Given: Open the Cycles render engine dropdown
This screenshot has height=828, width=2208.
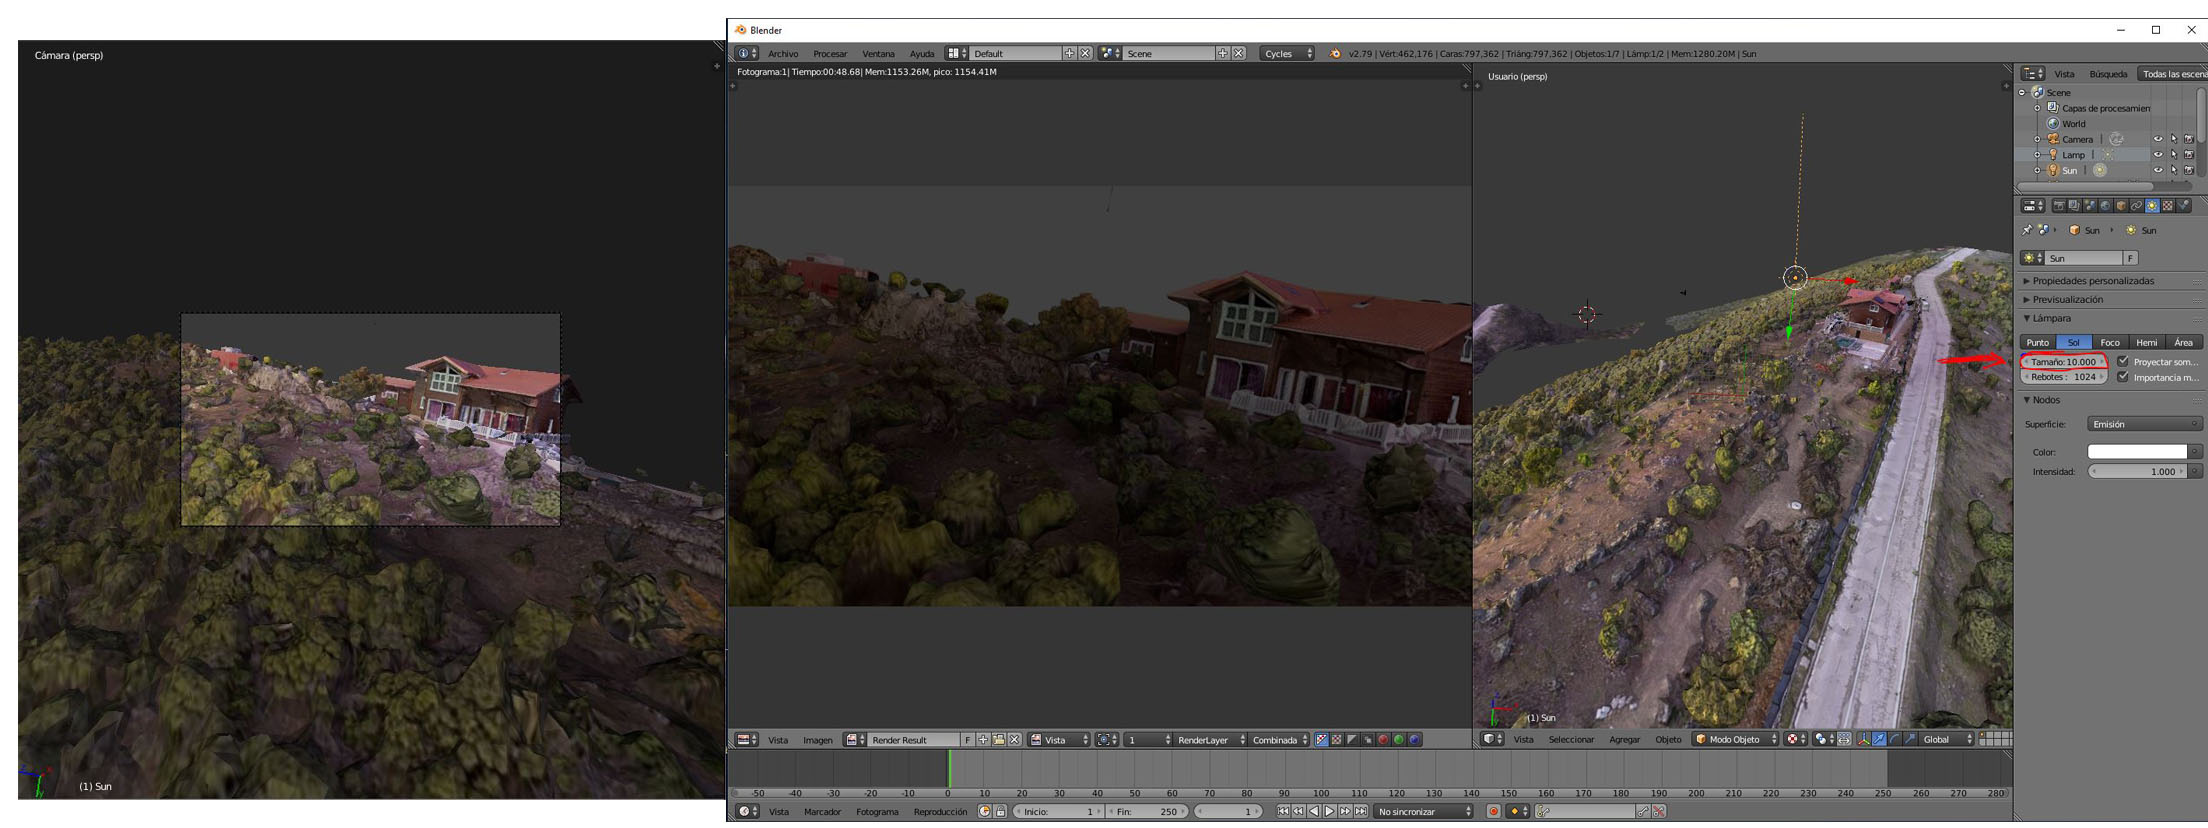Looking at the screenshot, I should click(x=1286, y=53).
